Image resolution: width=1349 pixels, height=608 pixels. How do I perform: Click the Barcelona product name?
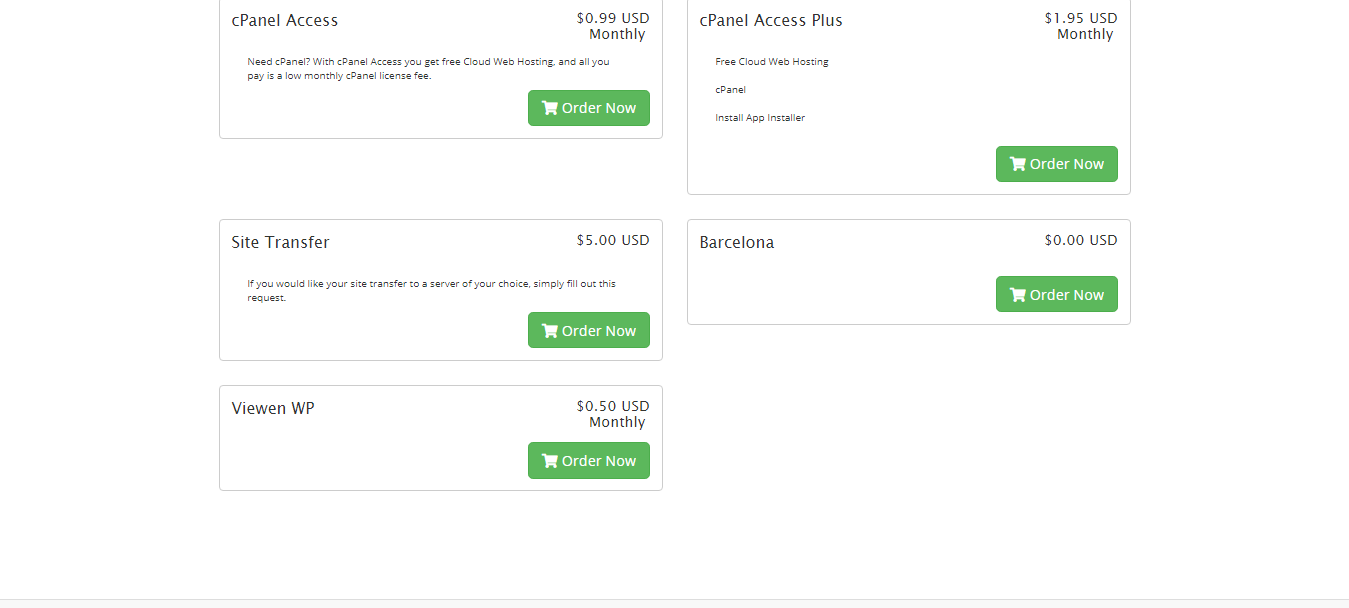click(x=737, y=242)
